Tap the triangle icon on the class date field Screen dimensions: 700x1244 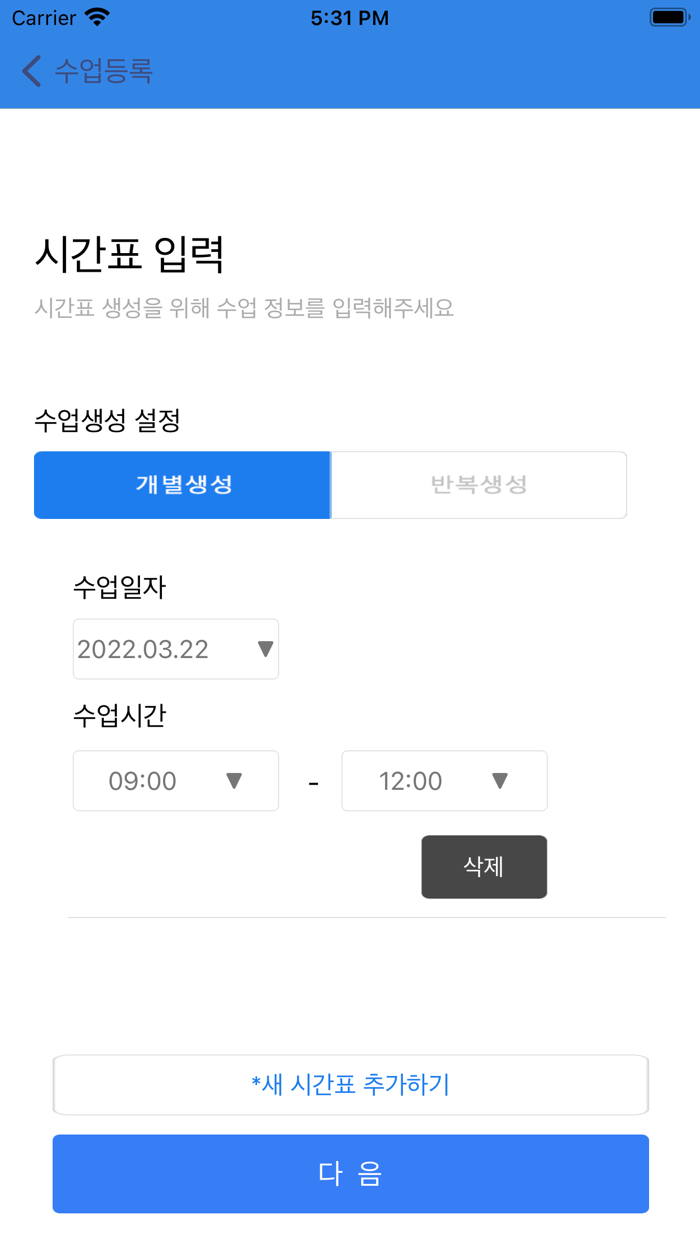click(x=263, y=648)
